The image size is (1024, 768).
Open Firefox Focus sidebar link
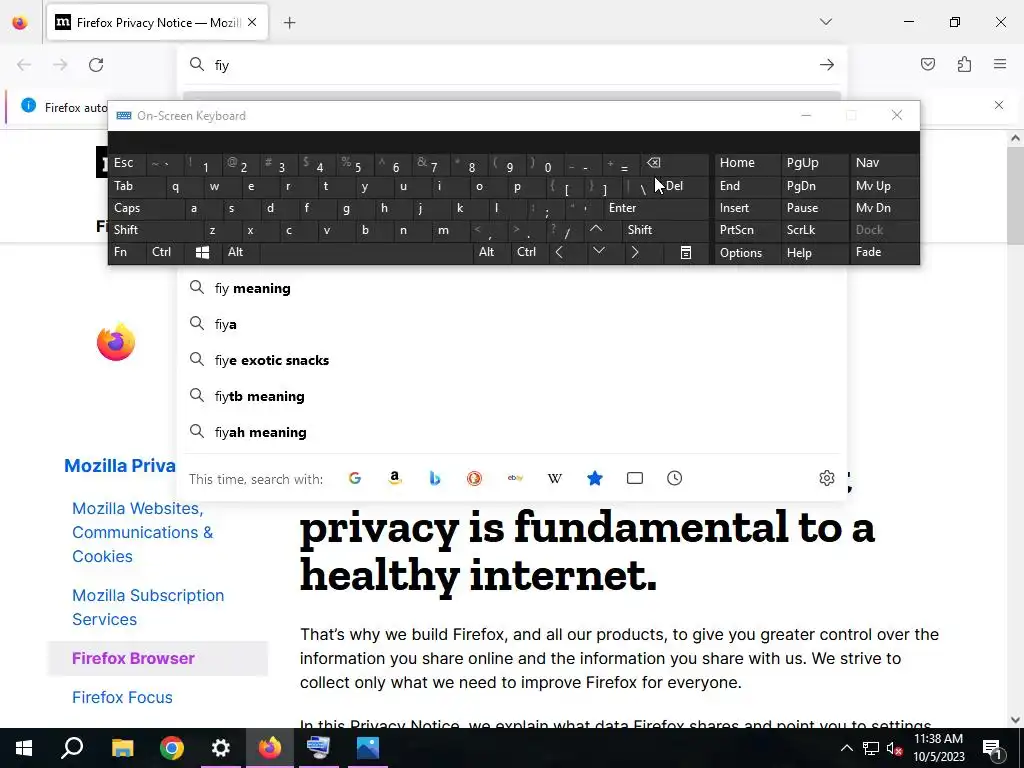click(x=122, y=697)
